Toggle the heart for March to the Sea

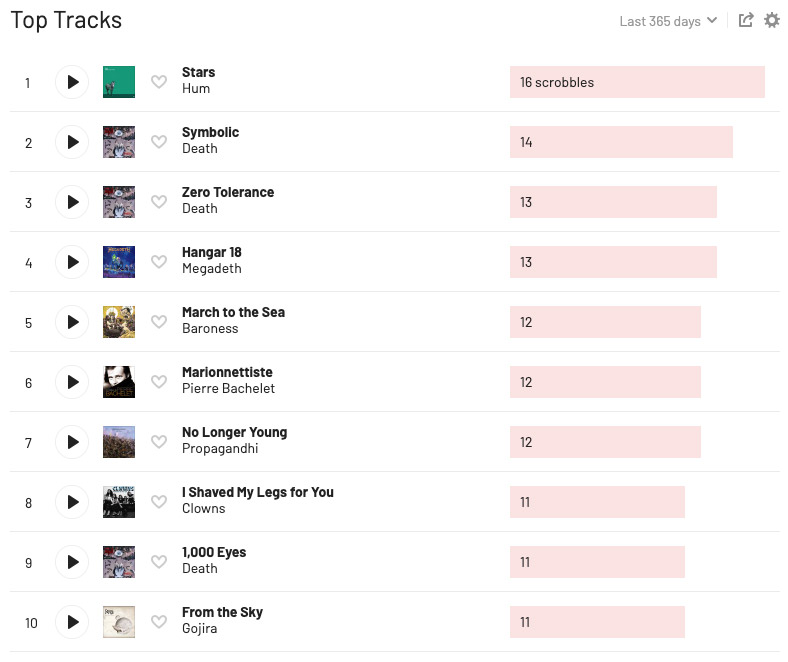(x=159, y=322)
